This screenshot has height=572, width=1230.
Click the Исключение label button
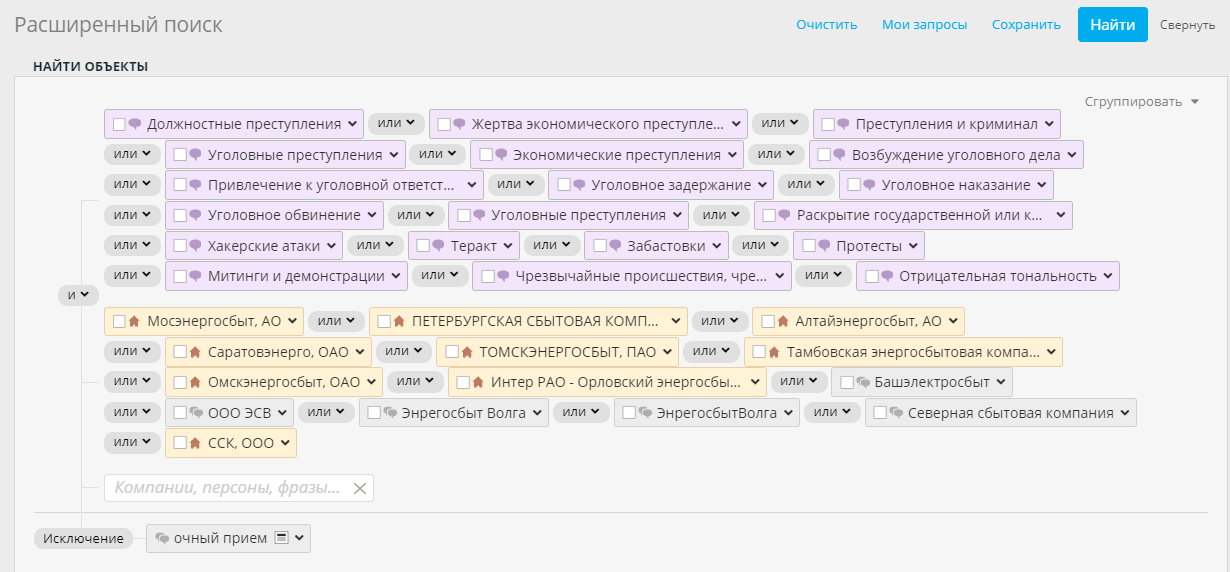point(83,539)
